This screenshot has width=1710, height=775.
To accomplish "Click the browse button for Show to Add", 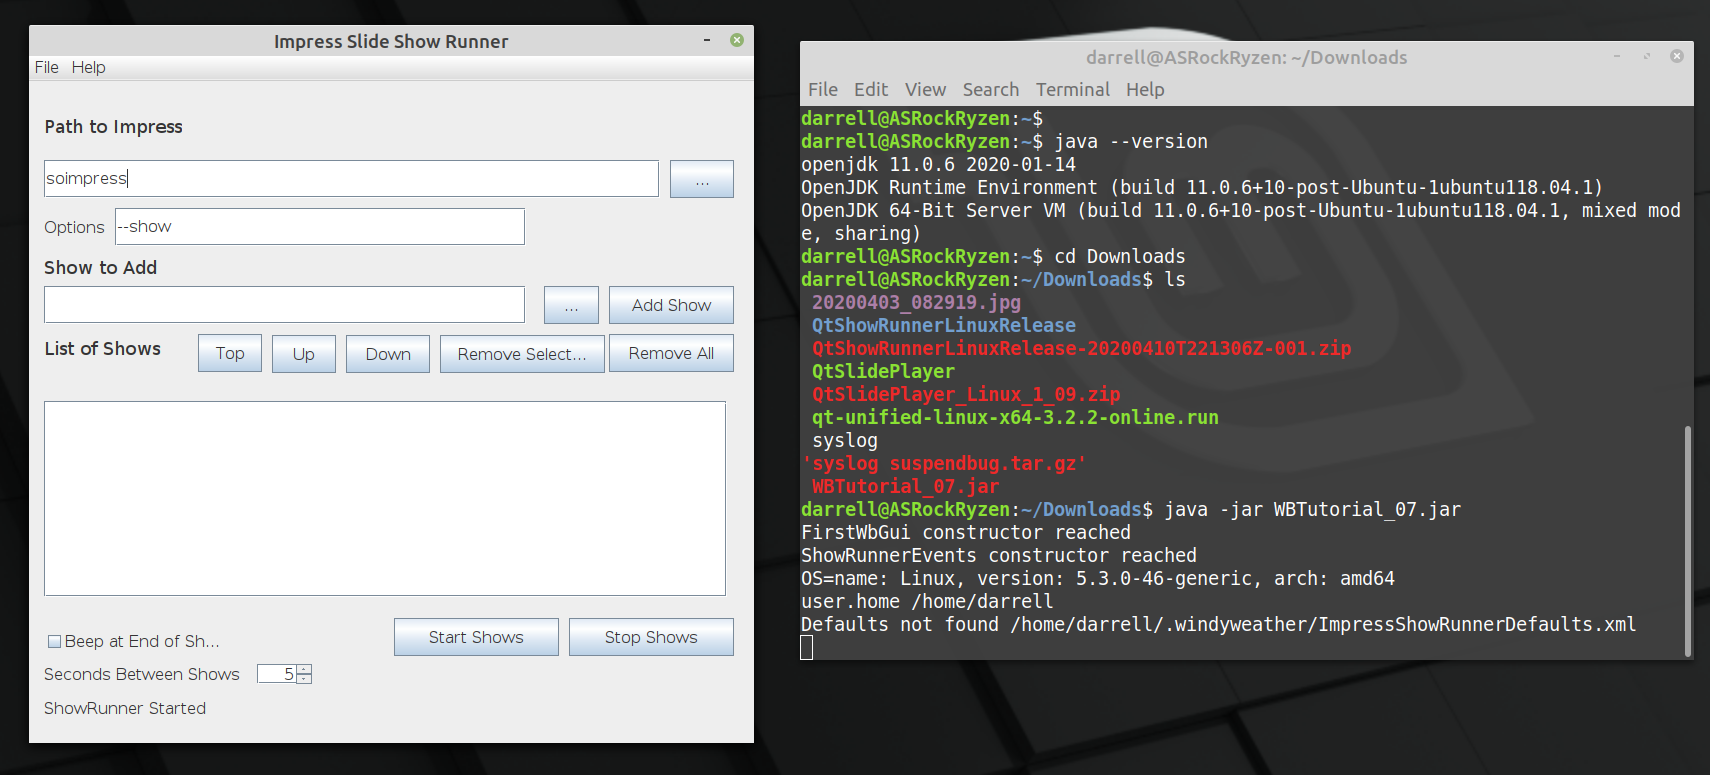I will click(x=571, y=305).
